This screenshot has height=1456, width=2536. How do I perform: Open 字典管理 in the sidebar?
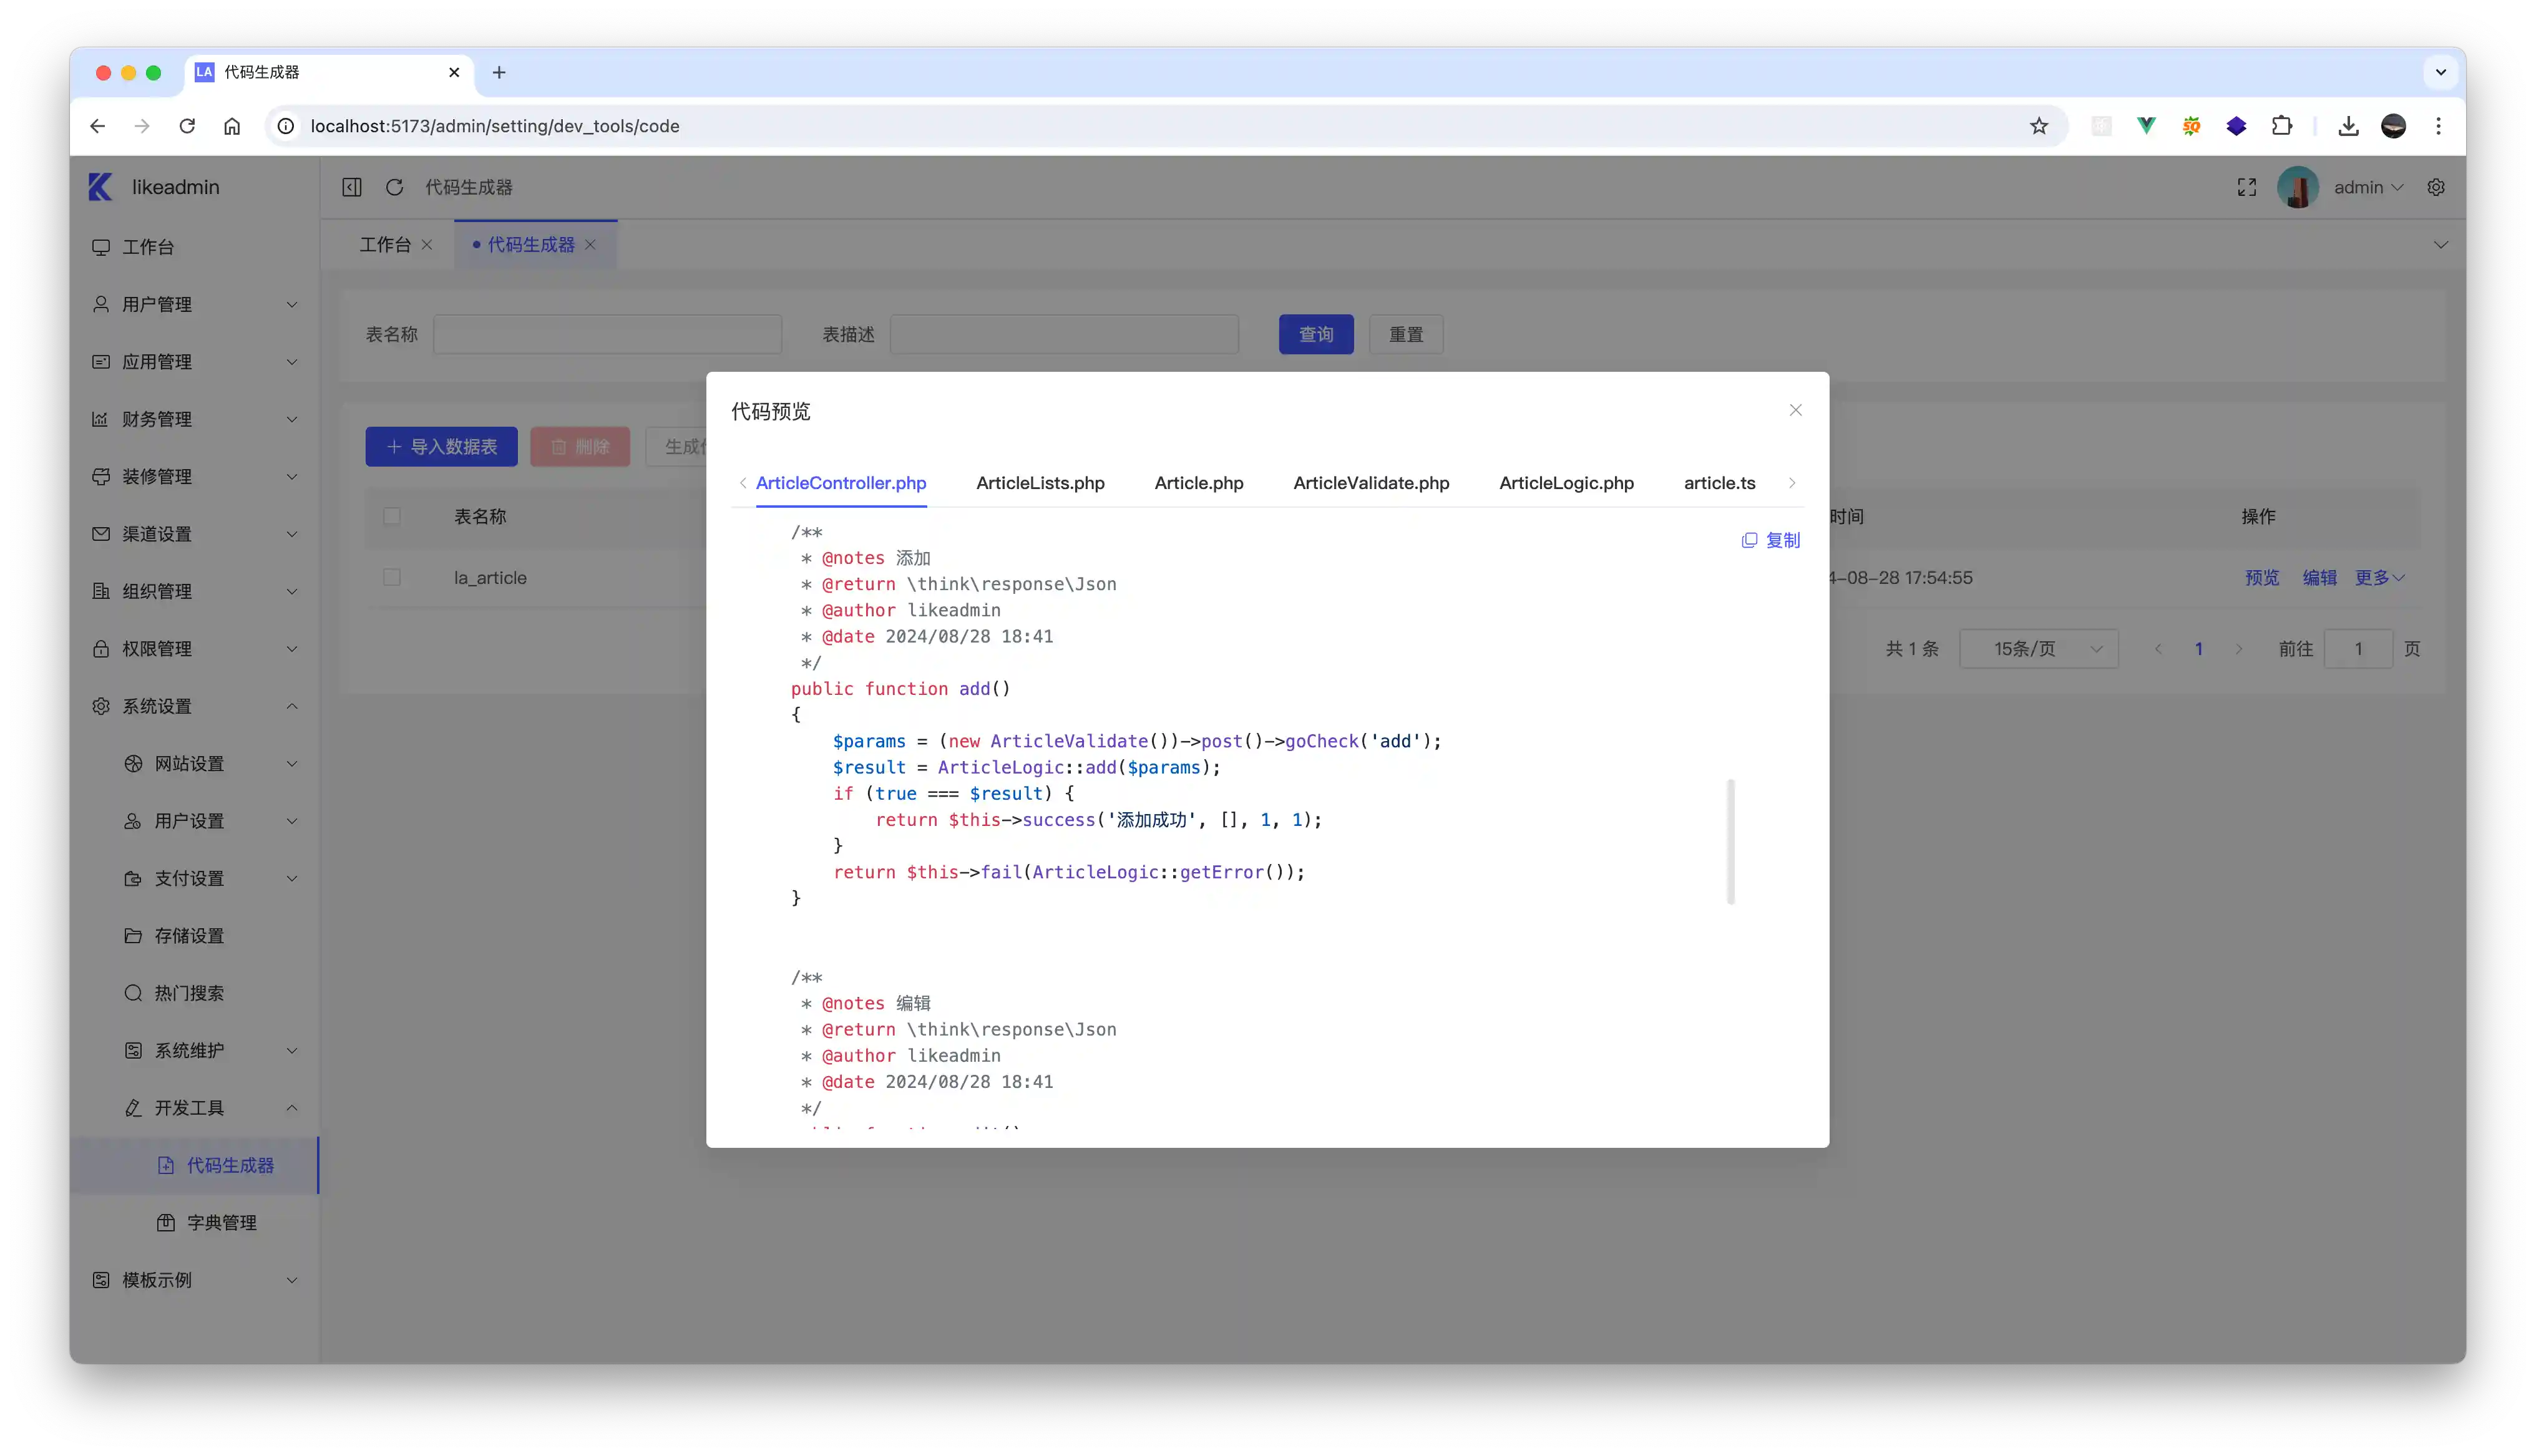tap(221, 1222)
